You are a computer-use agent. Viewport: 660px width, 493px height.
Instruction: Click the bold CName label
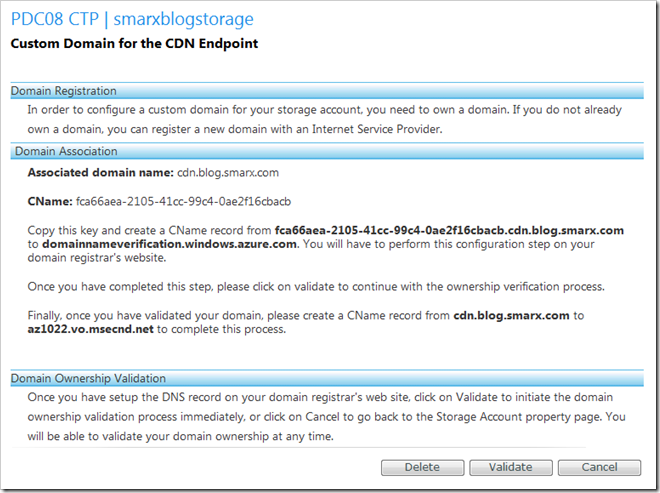[50, 202]
